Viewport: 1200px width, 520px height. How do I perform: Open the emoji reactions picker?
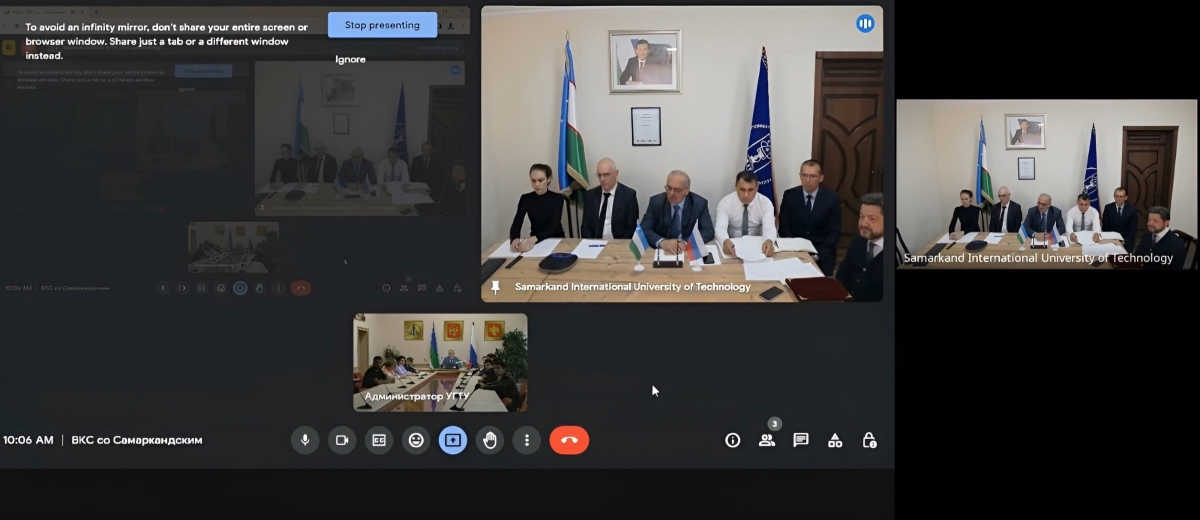(416, 440)
